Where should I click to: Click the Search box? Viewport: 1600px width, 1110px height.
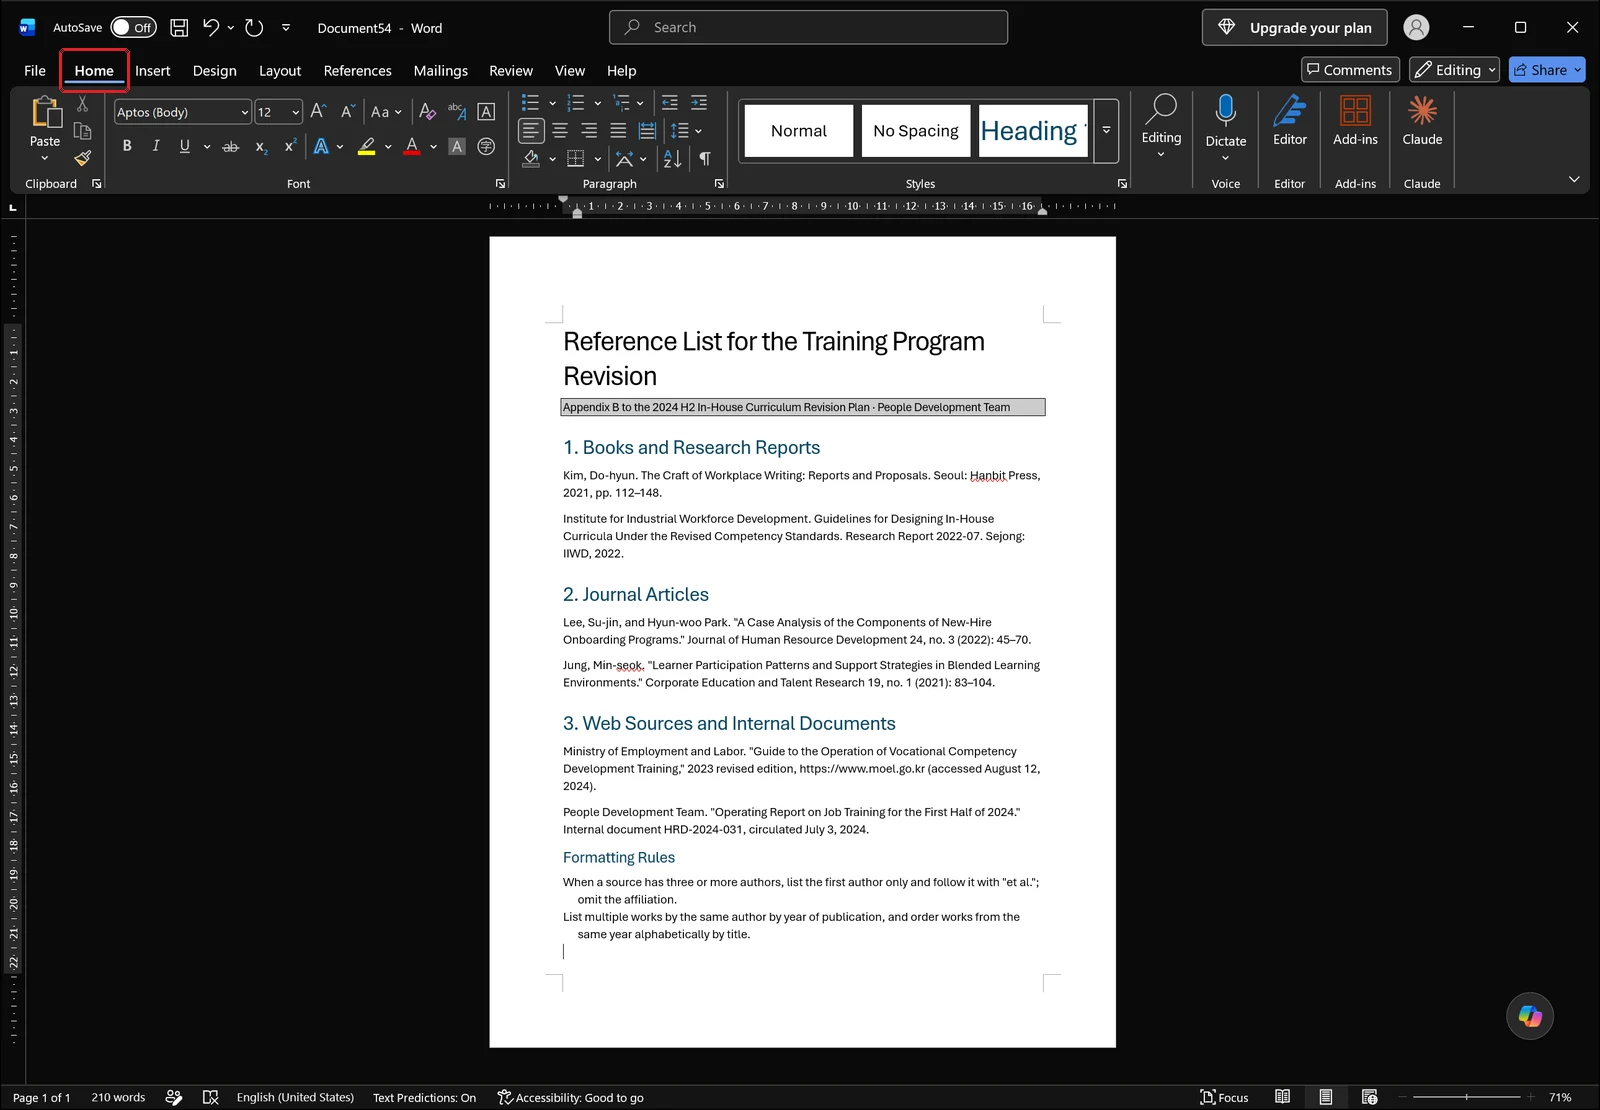click(x=808, y=27)
